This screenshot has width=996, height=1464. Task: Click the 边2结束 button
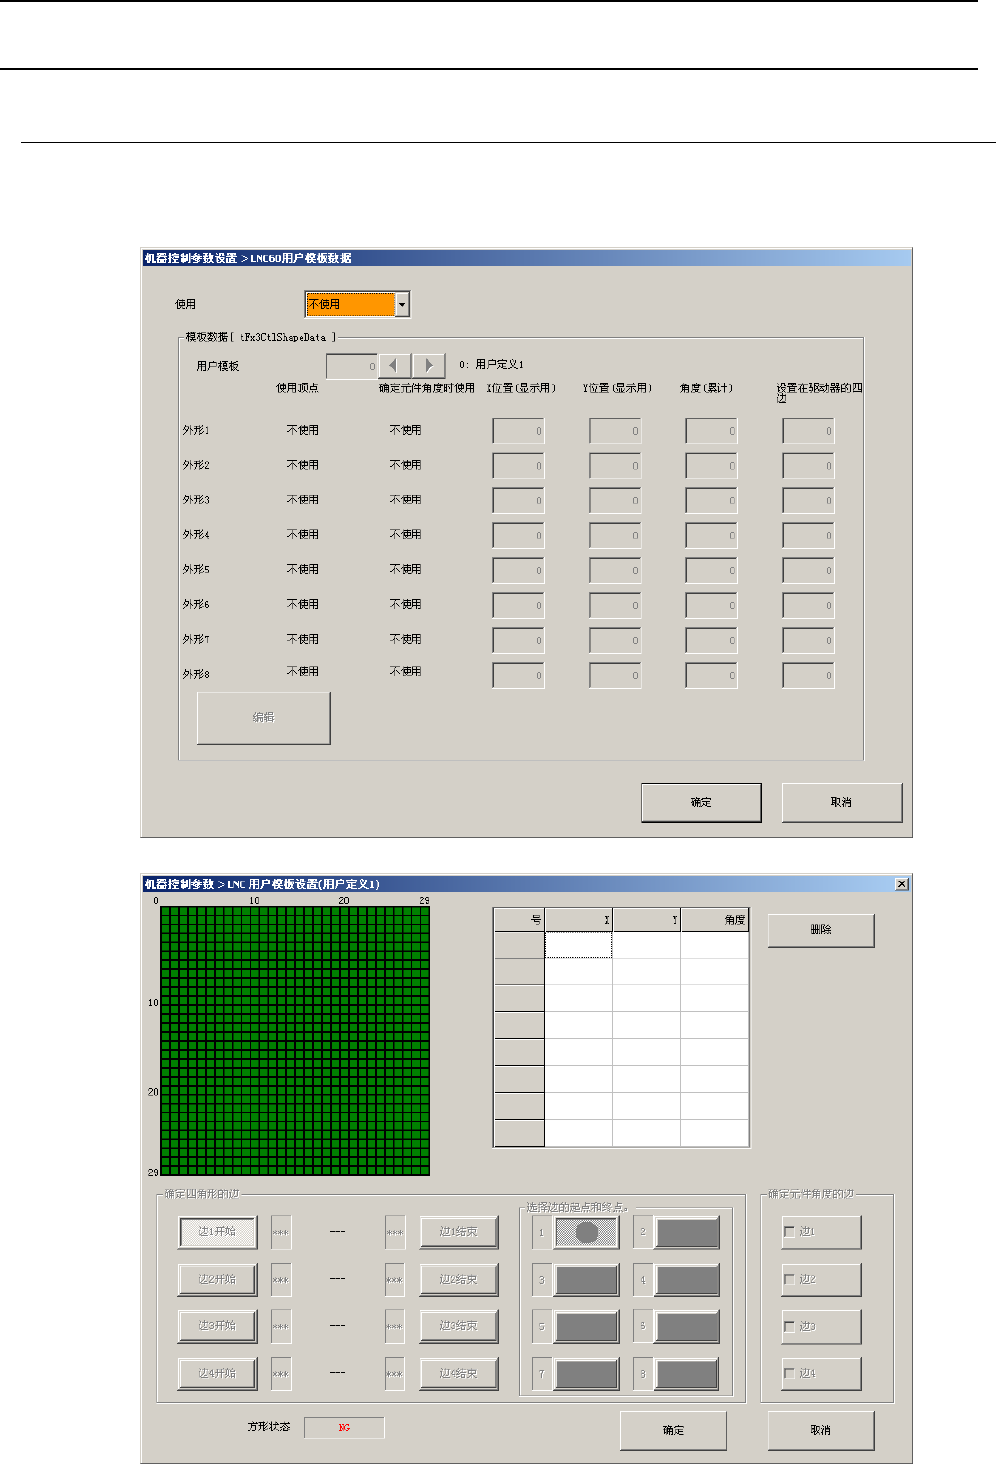(x=459, y=1279)
